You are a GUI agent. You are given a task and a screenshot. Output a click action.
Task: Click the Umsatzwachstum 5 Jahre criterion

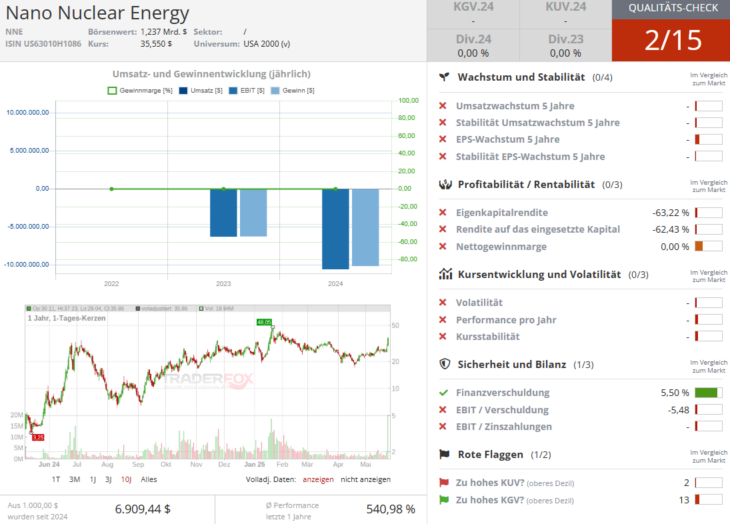click(515, 106)
